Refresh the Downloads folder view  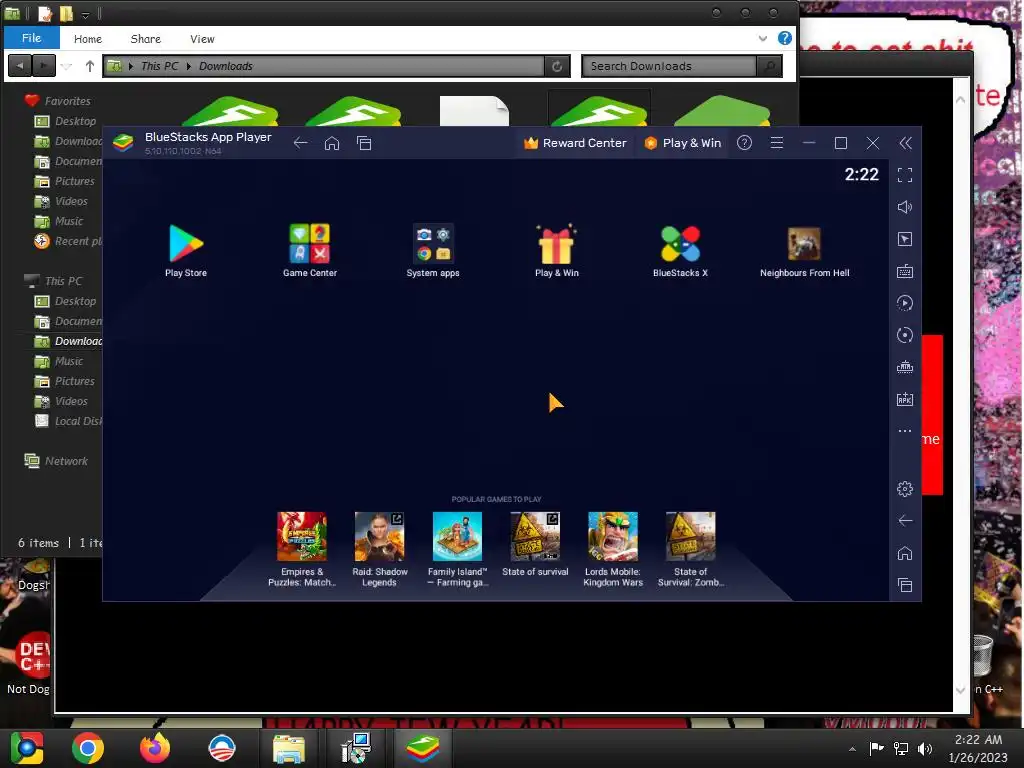[557, 66]
